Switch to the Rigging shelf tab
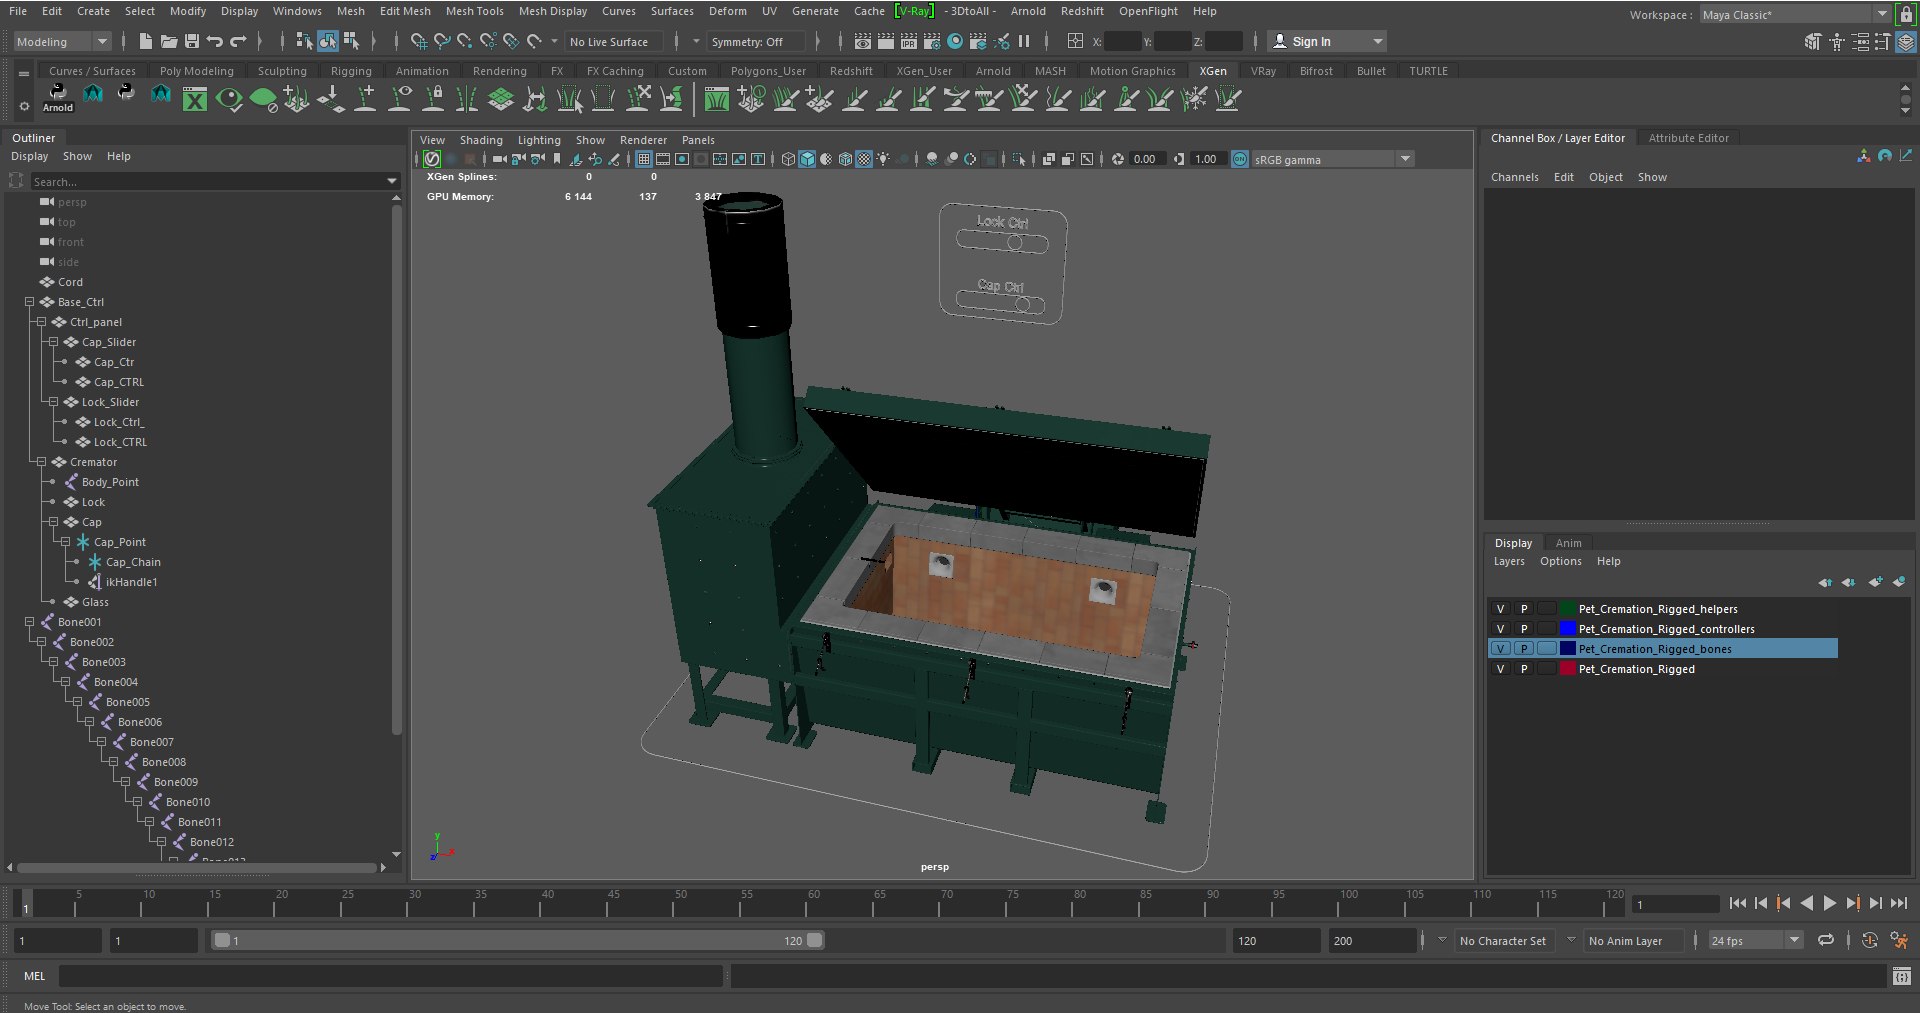The width and height of the screenshot is (1920, 1013). (351, 71)
